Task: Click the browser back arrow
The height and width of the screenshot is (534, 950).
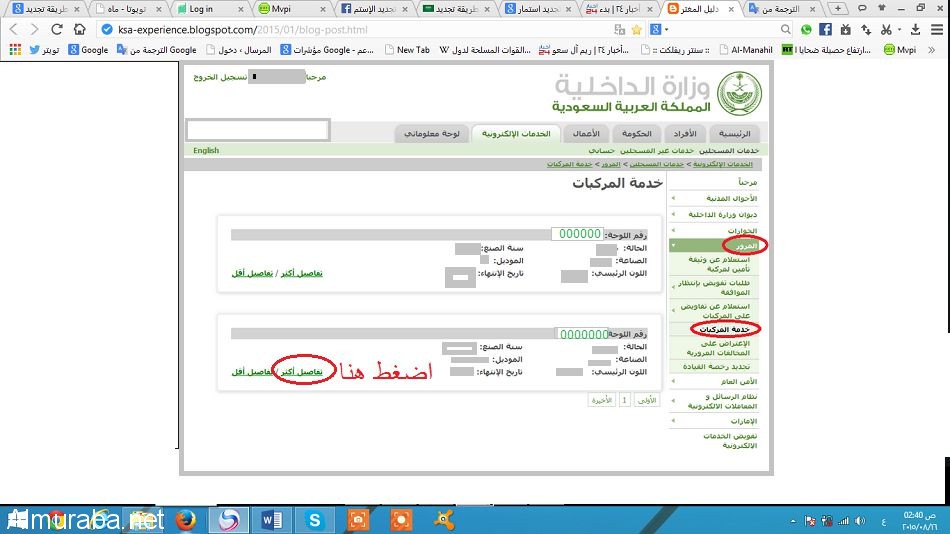Action: (x=13, y=30)
